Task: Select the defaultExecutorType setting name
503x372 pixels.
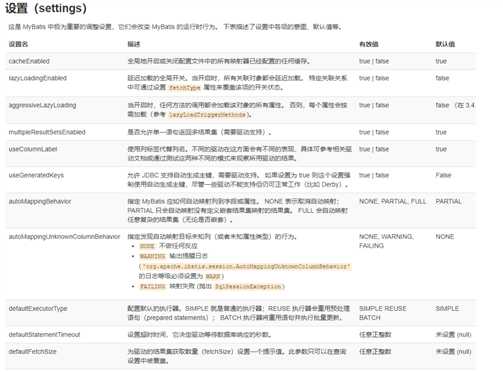Action: point(38,308)
